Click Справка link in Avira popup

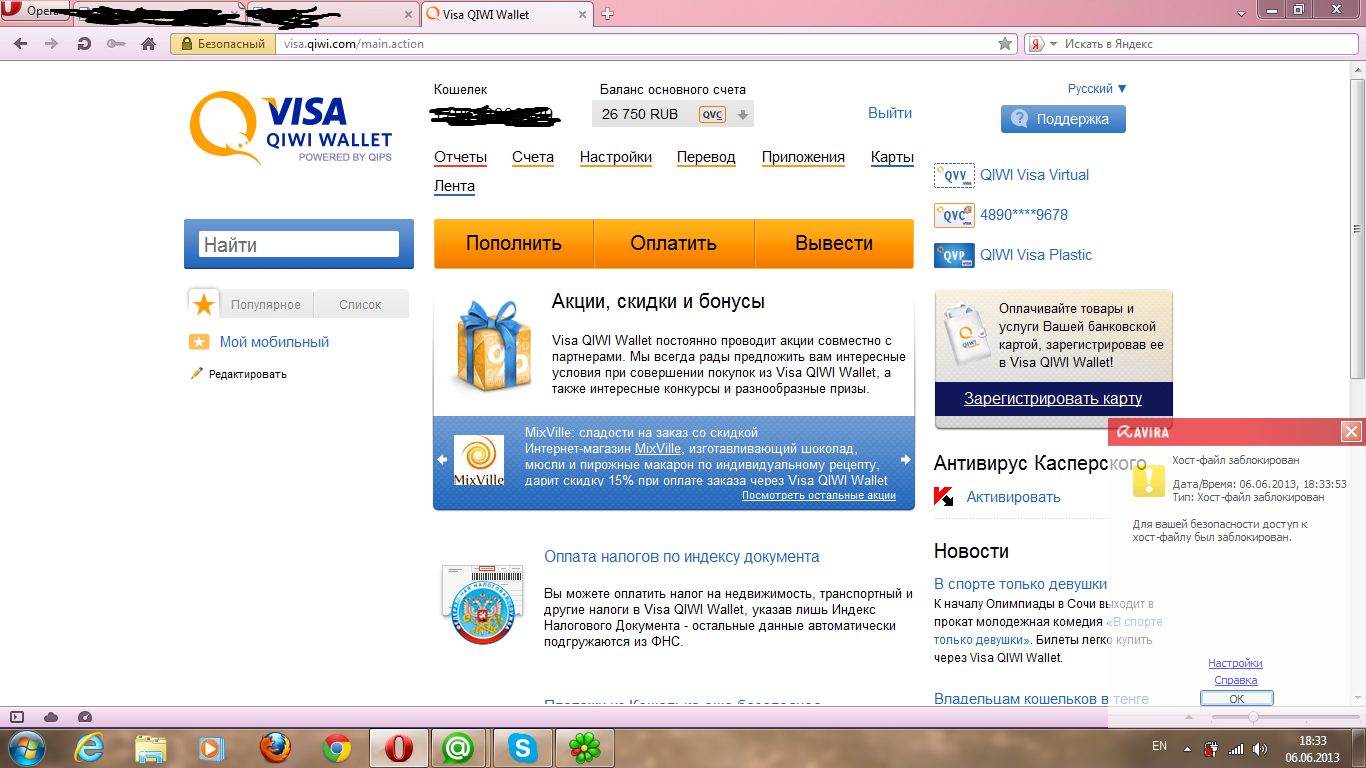1236,680
